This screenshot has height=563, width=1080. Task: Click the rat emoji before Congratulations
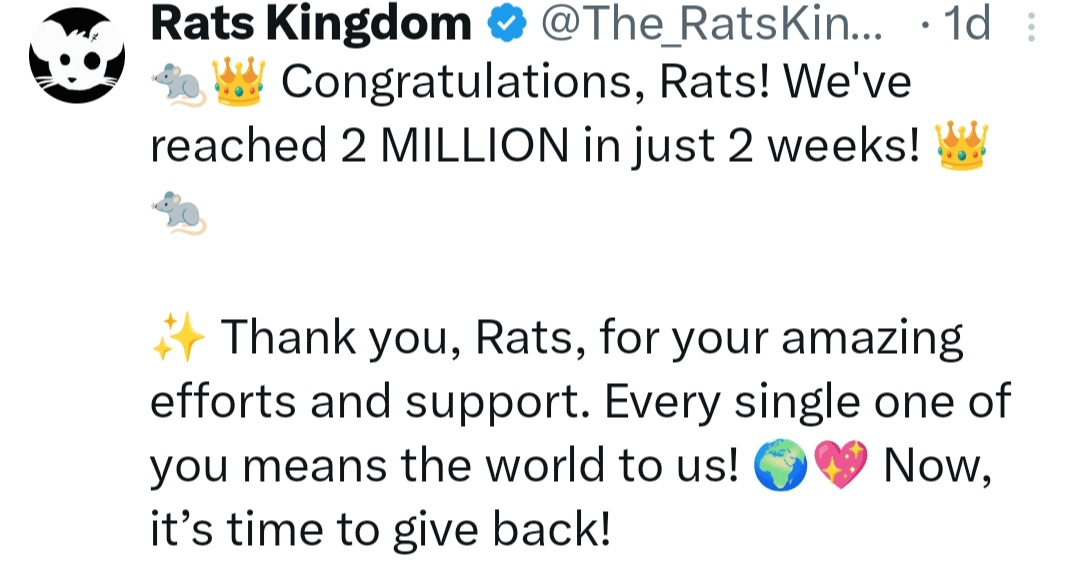coord(177,87)
